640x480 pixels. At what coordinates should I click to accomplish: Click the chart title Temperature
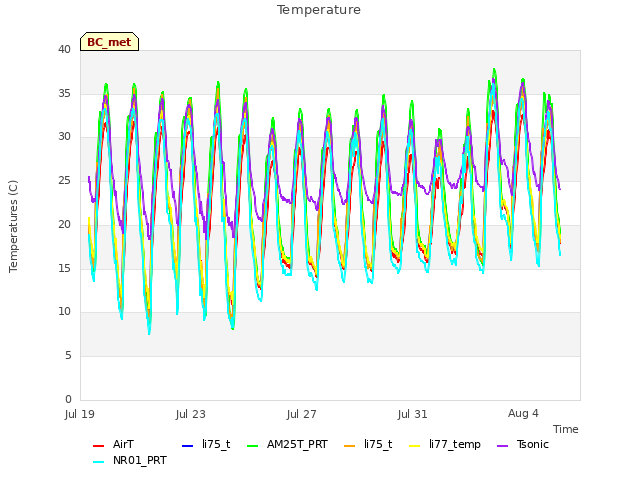tap(319, 10)
